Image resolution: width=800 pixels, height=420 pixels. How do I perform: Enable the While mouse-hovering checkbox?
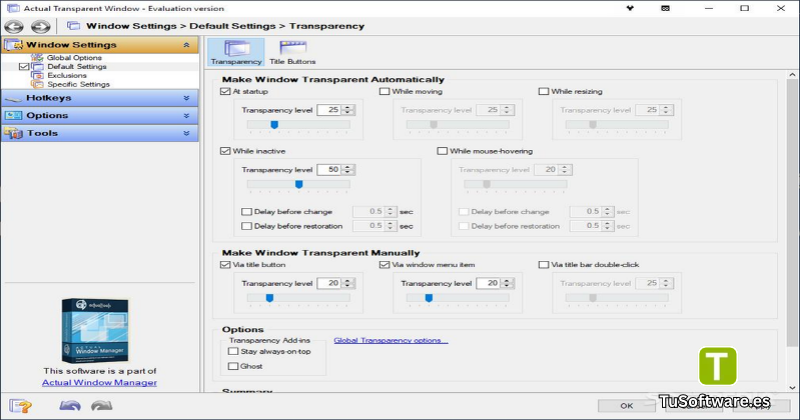(x=442, y=151)
